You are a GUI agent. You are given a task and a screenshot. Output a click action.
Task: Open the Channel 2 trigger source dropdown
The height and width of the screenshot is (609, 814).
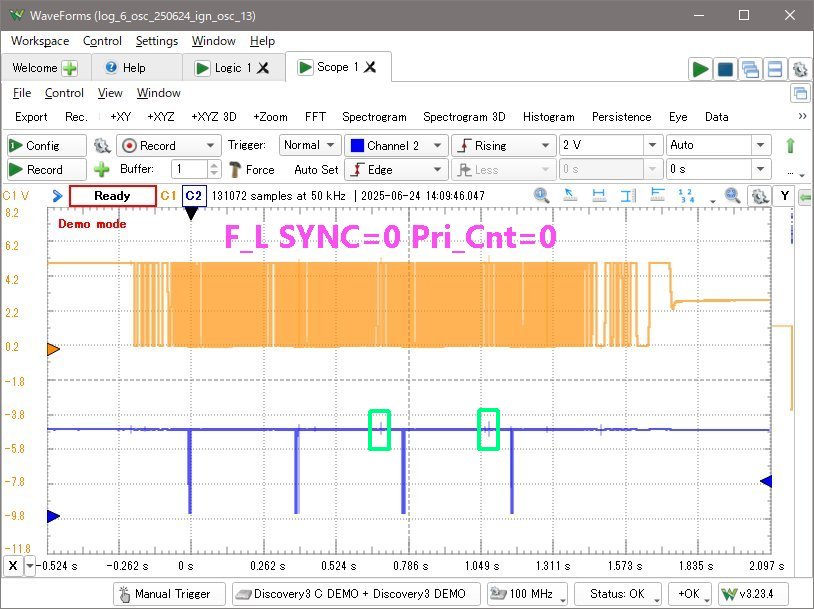(x=396, y=145)
